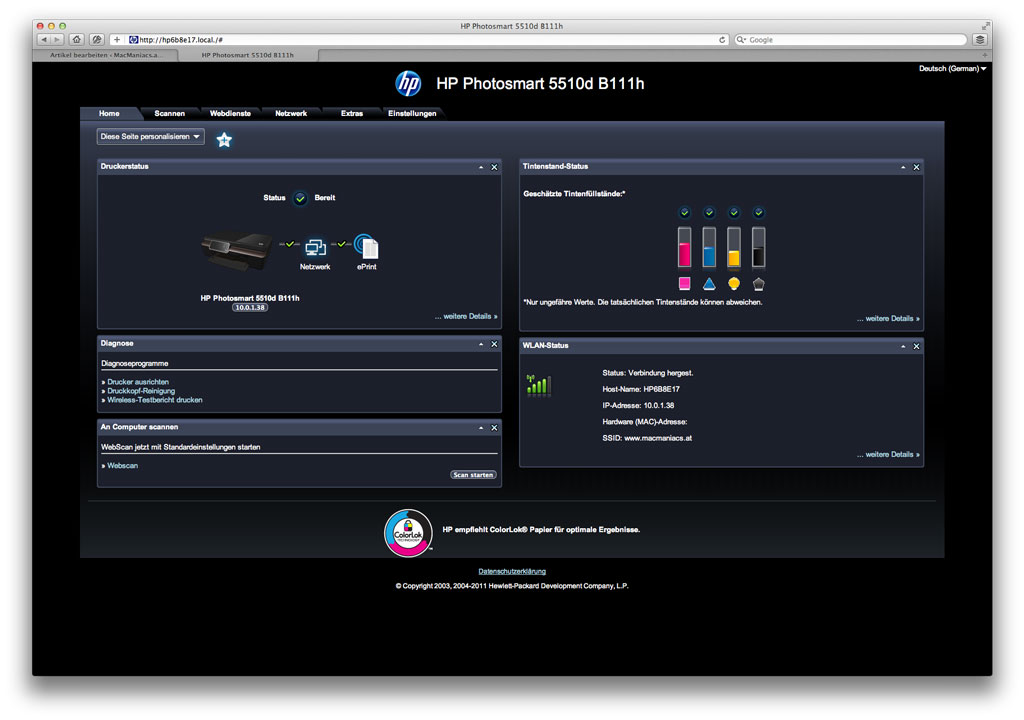
Task: Close the Diagnose panel
Action: (494, 344)
